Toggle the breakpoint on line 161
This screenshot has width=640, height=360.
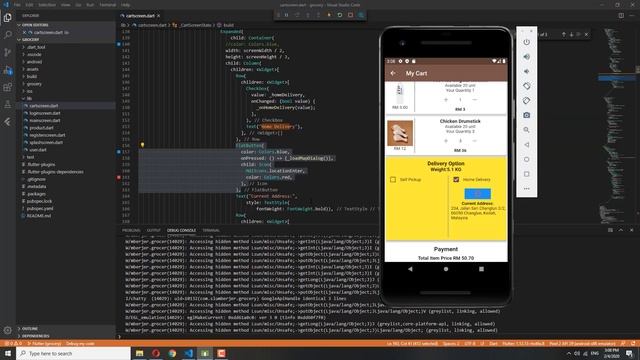pyautogui.click(x=119, y=177)
